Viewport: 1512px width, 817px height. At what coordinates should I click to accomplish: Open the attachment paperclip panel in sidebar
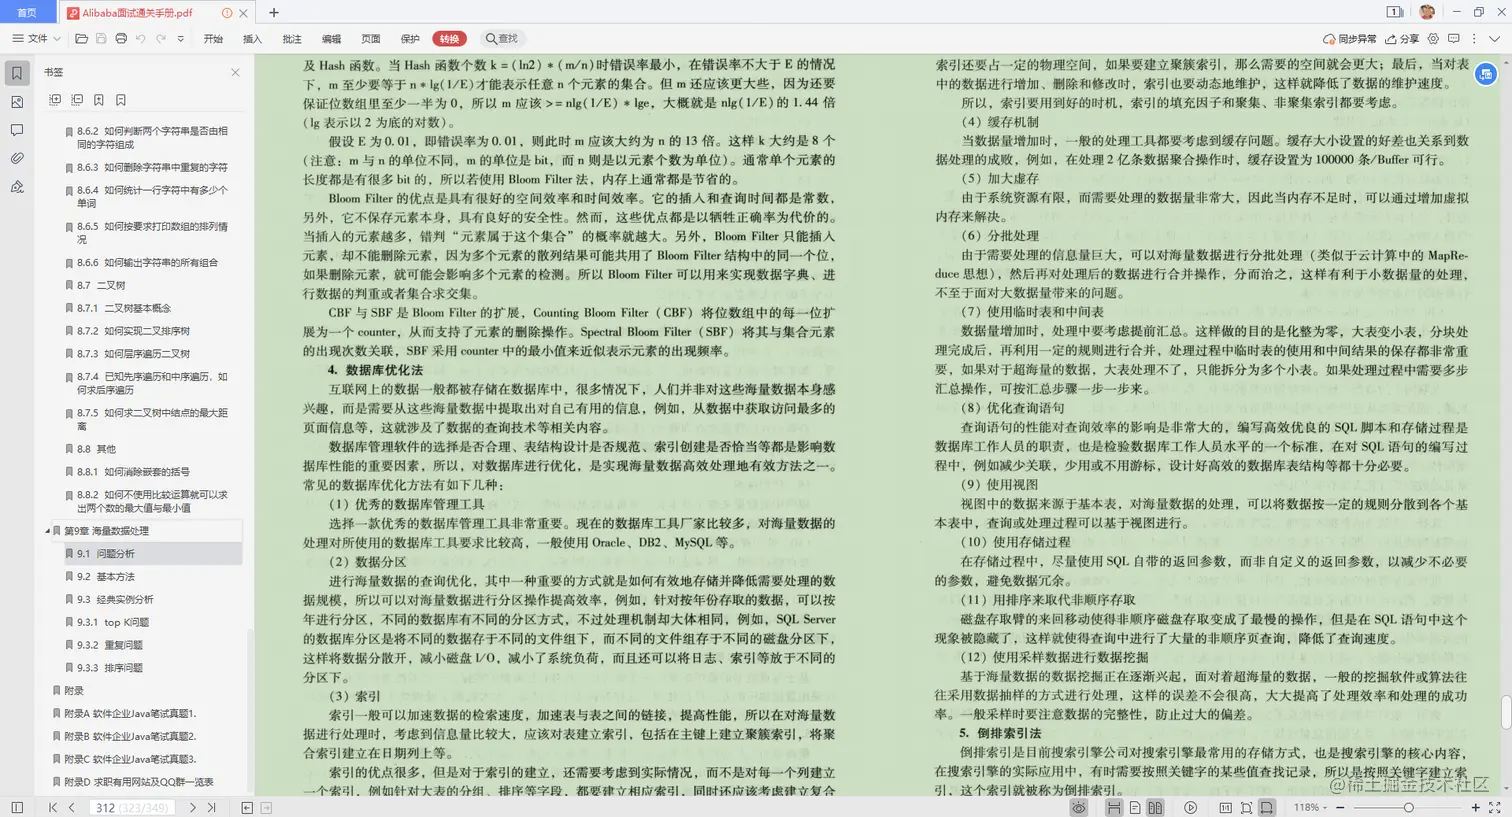(17, 158)
